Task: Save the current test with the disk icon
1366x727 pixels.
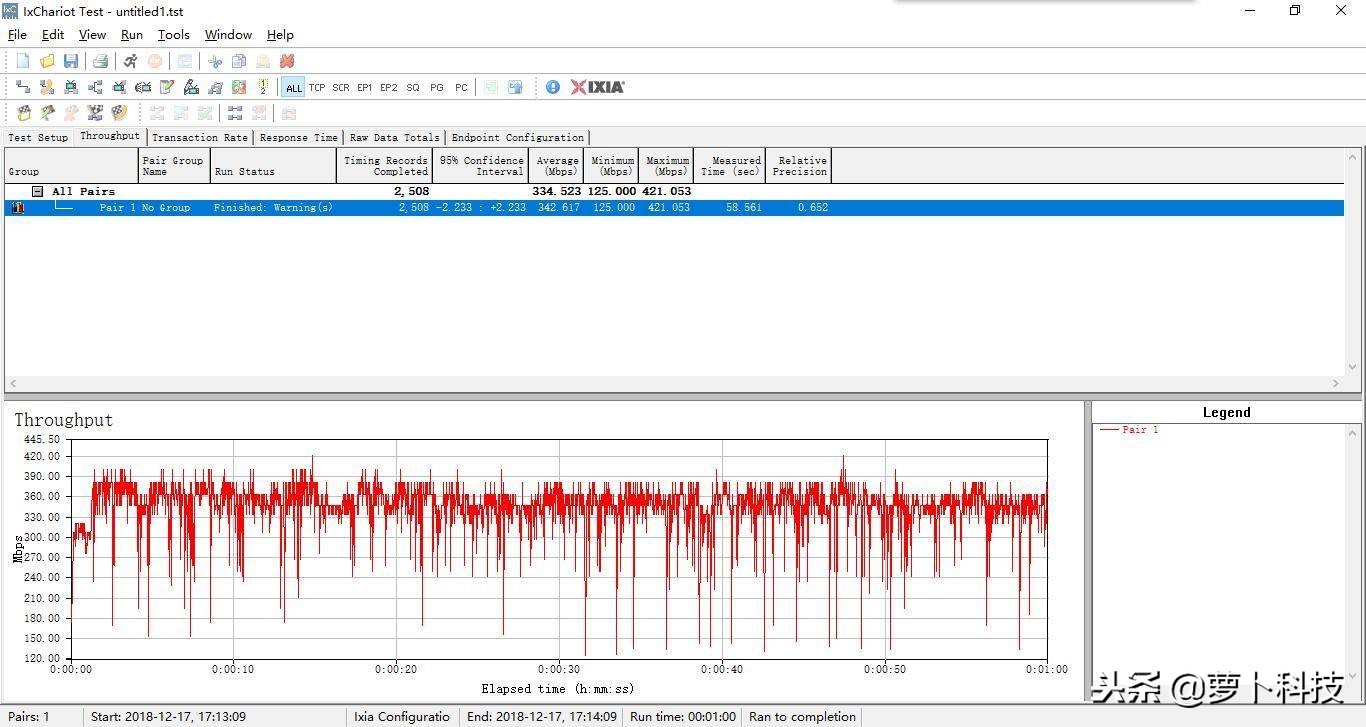Action: click(x=71, y=61)
